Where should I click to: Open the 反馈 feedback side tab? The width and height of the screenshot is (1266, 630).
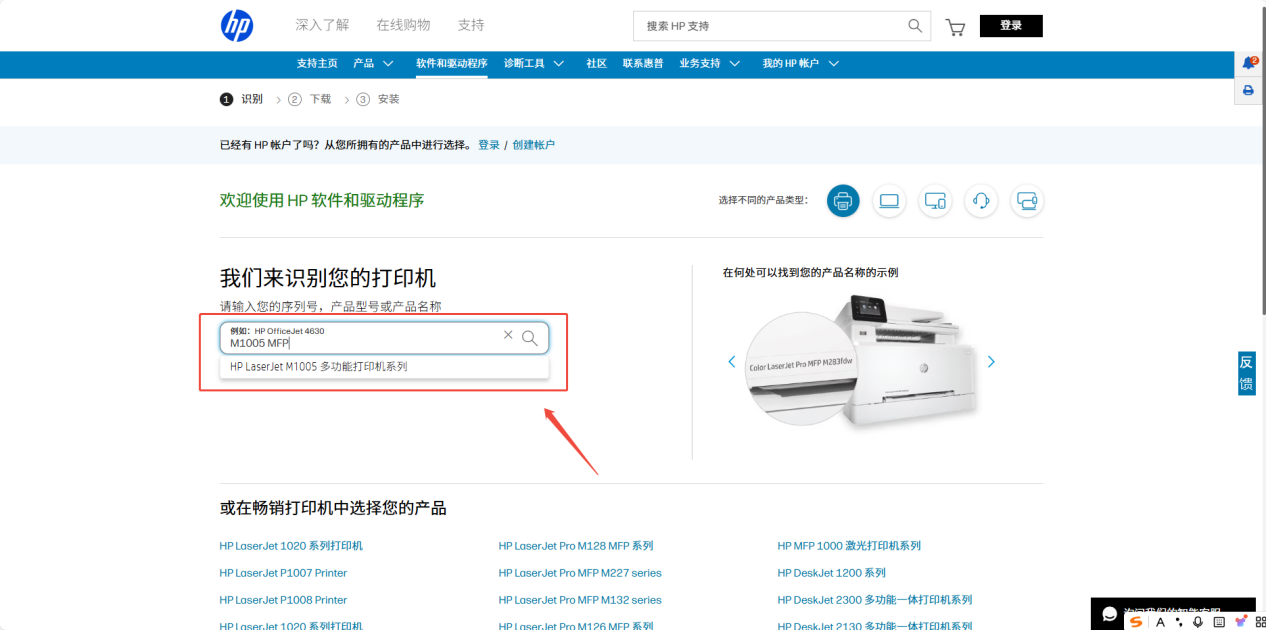coord(1246,373)
